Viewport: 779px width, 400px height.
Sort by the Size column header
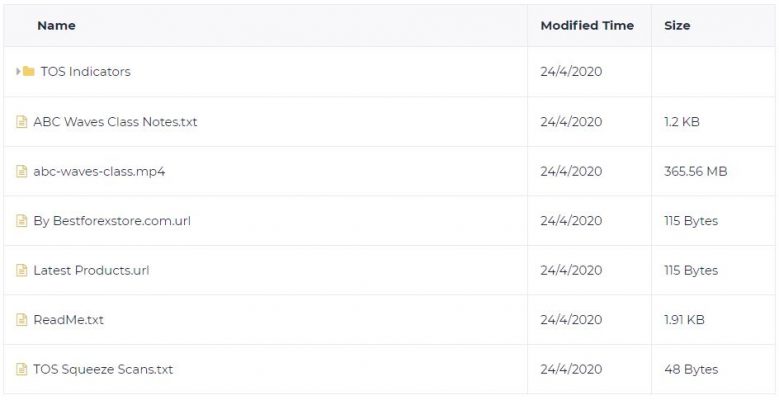[x=677, y=26]
